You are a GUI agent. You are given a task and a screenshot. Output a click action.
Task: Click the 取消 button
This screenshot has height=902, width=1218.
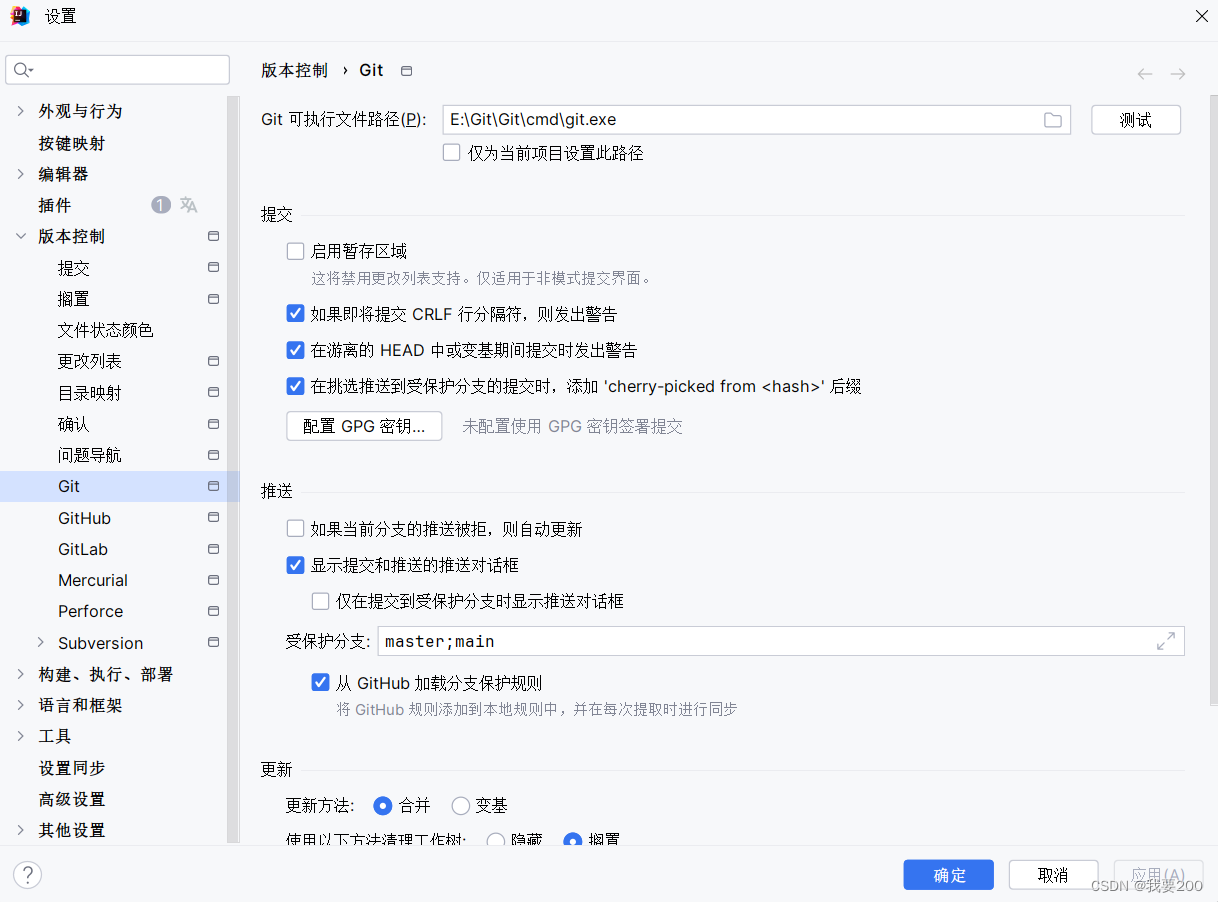tap(1053, 875)
